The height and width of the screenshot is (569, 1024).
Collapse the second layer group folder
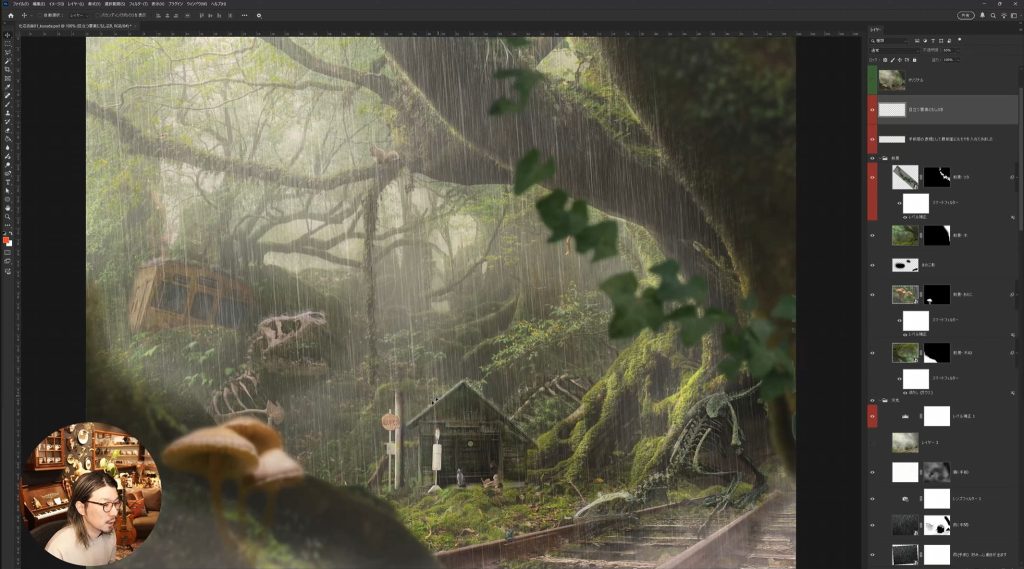[879, 400]
